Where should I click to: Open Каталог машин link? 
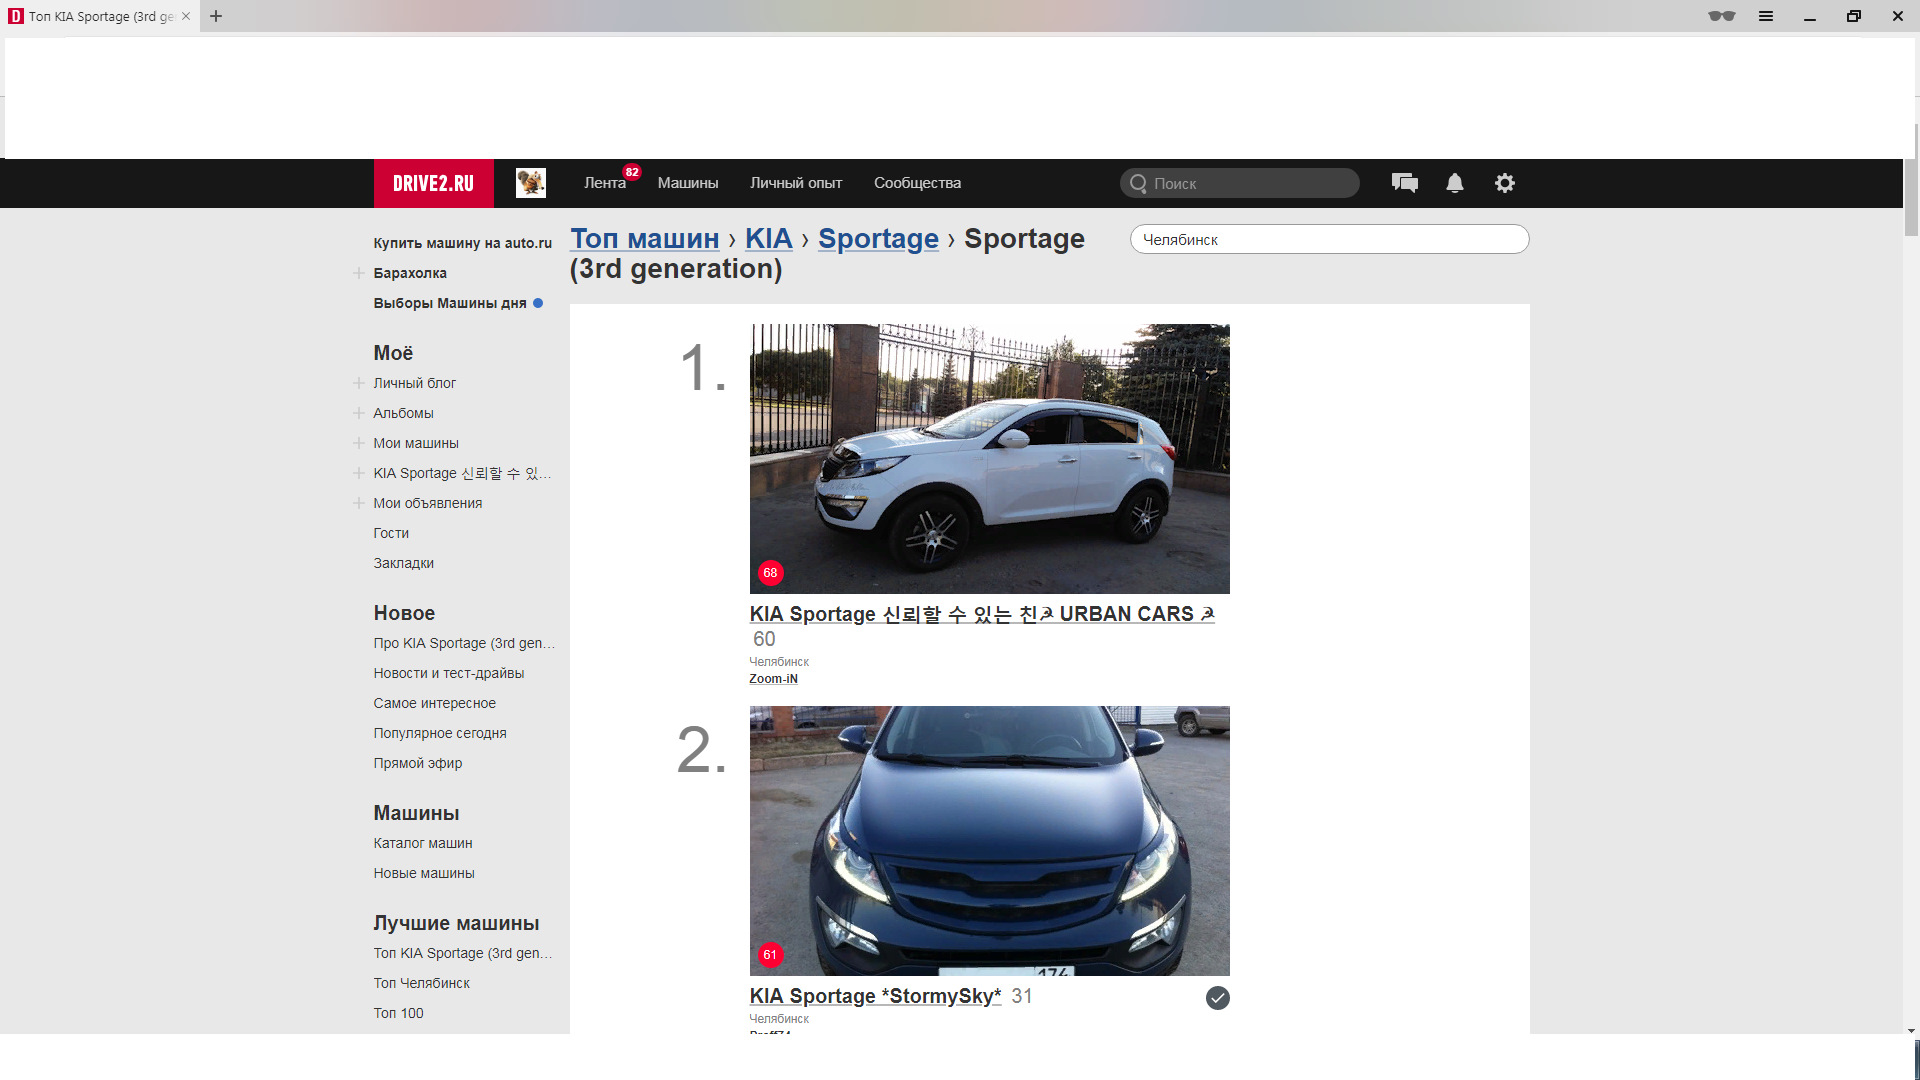pos(423,843)
